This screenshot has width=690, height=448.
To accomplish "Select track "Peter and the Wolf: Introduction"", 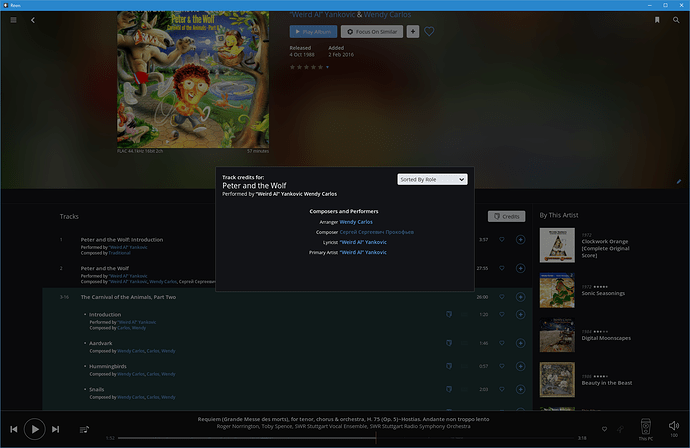I will [122, 240].
